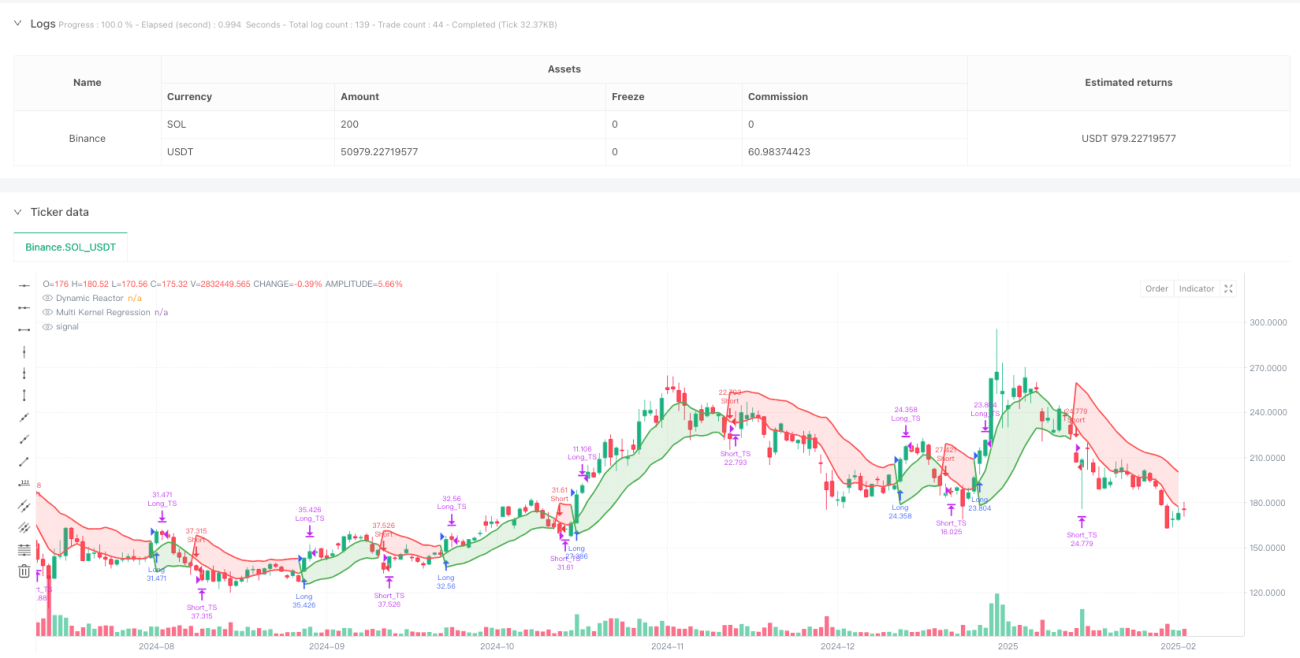Hide the Dynamic Reactor indicator

click(x=46, y=298)
